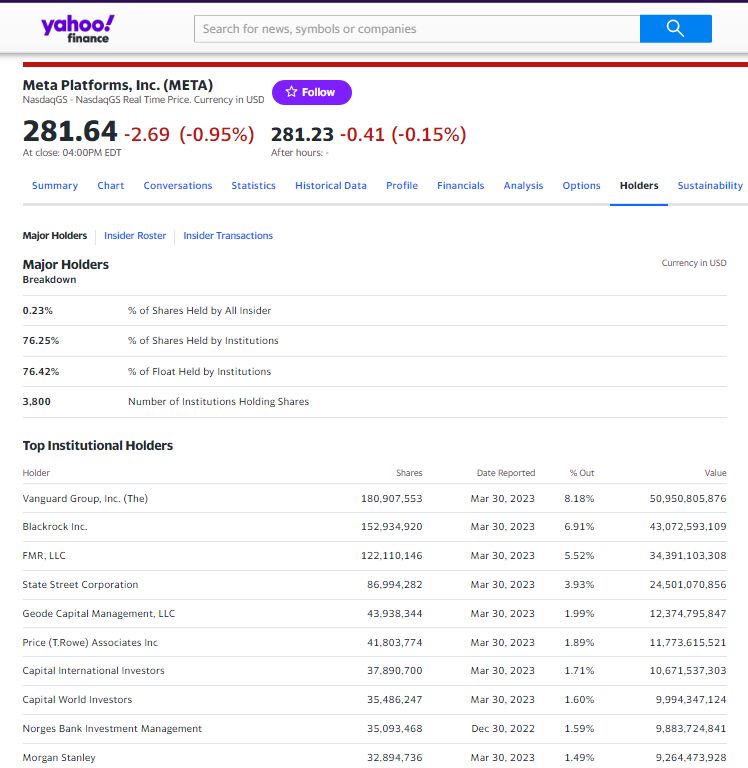748x768 pixels.
Task: Click the Yahoo Finance logo
Action: pyautogui.click(x=77, y=29)
